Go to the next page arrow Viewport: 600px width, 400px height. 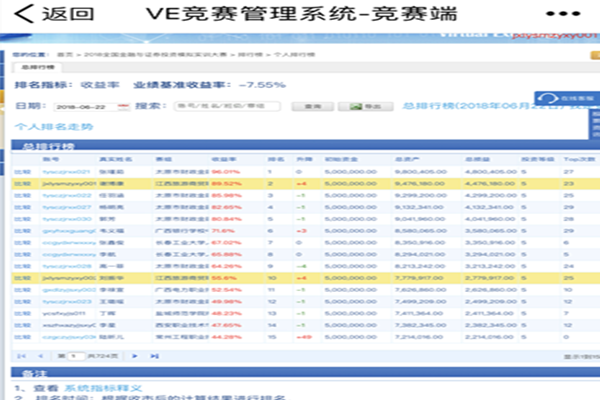tap(135, 356)
